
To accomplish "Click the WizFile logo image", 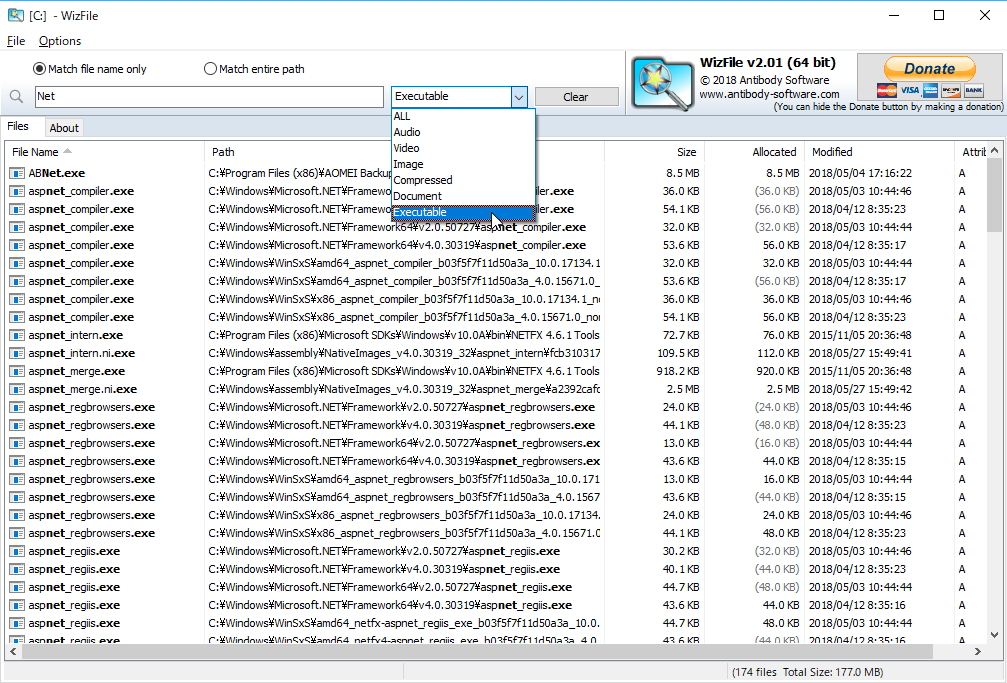I will pos(662,84).
